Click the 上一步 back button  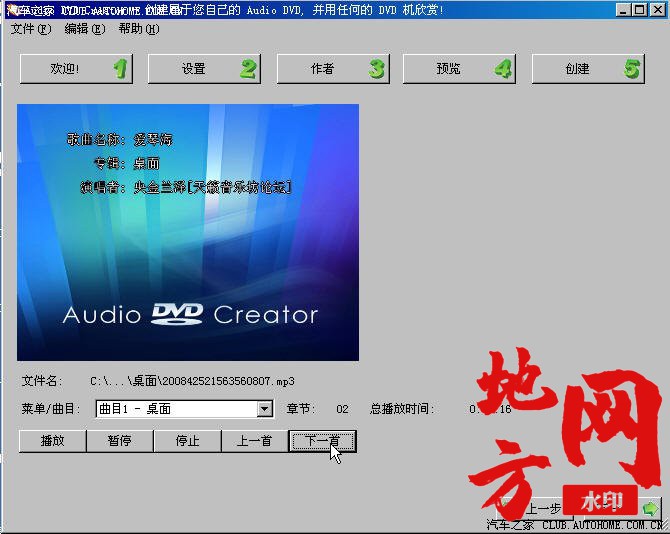tap(534, 508)
